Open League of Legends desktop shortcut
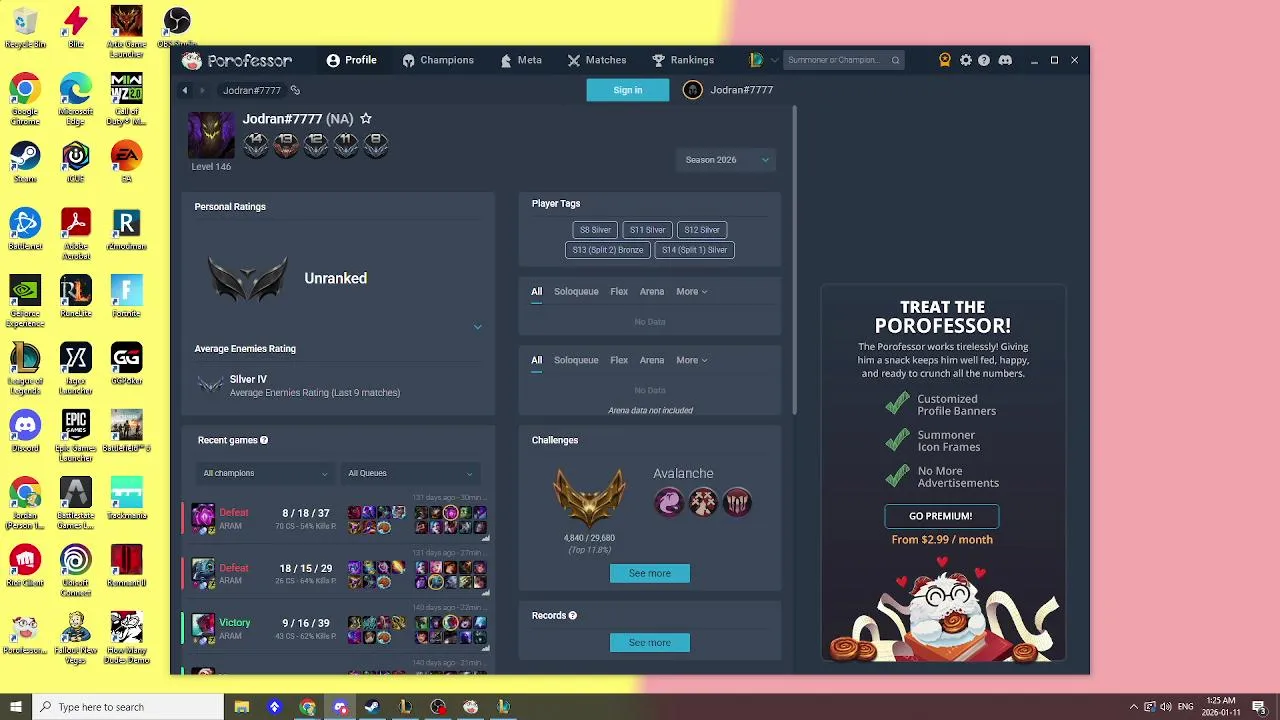The height and width of the screenshot is (720, 1280). tap(25, 364)
